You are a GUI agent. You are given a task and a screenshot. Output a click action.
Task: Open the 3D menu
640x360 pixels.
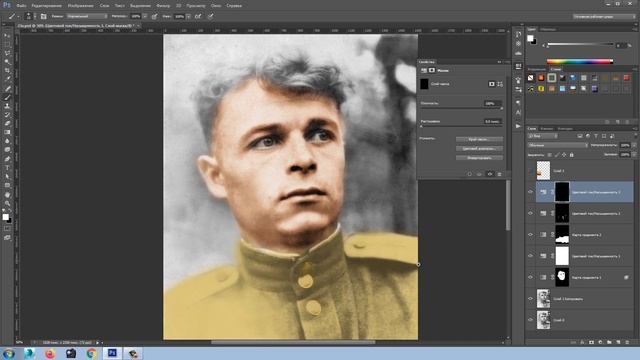178,6
